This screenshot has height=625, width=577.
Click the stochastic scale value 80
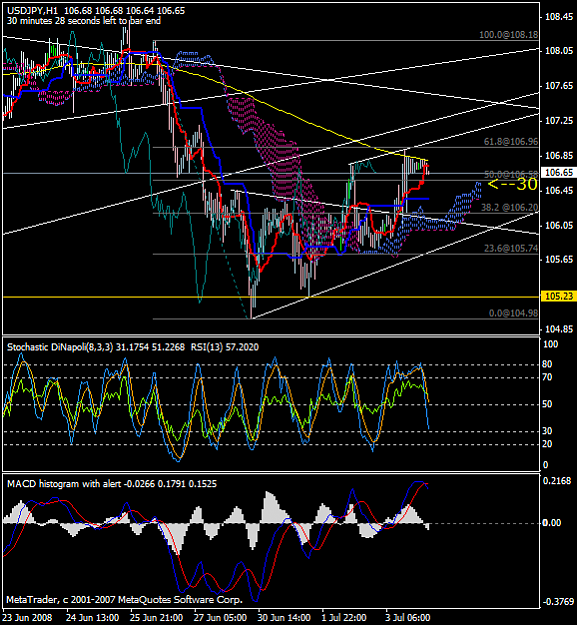[548, 364]
